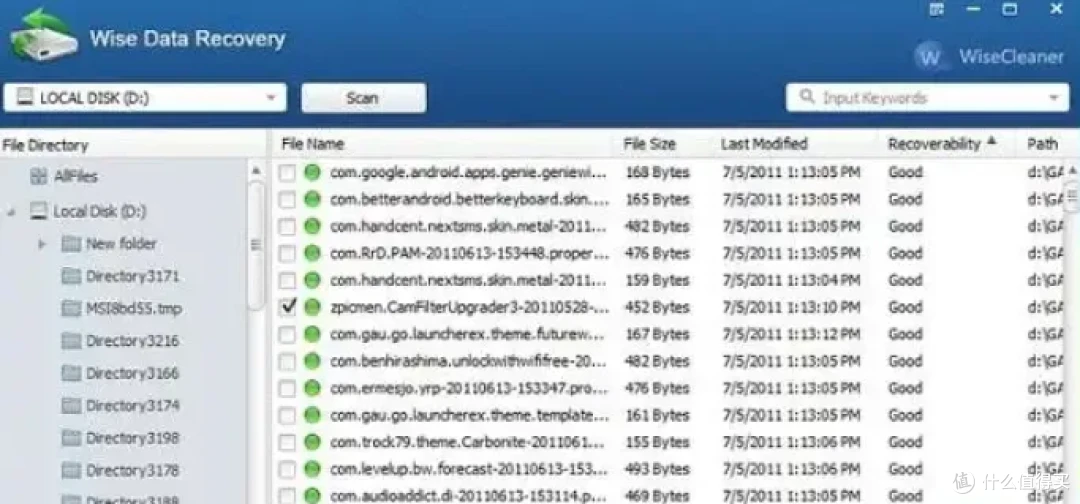The image size is (1080, 504).
Task: Click the green status dot for com.gau.go.launcherex.theme.futurew
Action: pyautogui.click(x=313, y=334)
